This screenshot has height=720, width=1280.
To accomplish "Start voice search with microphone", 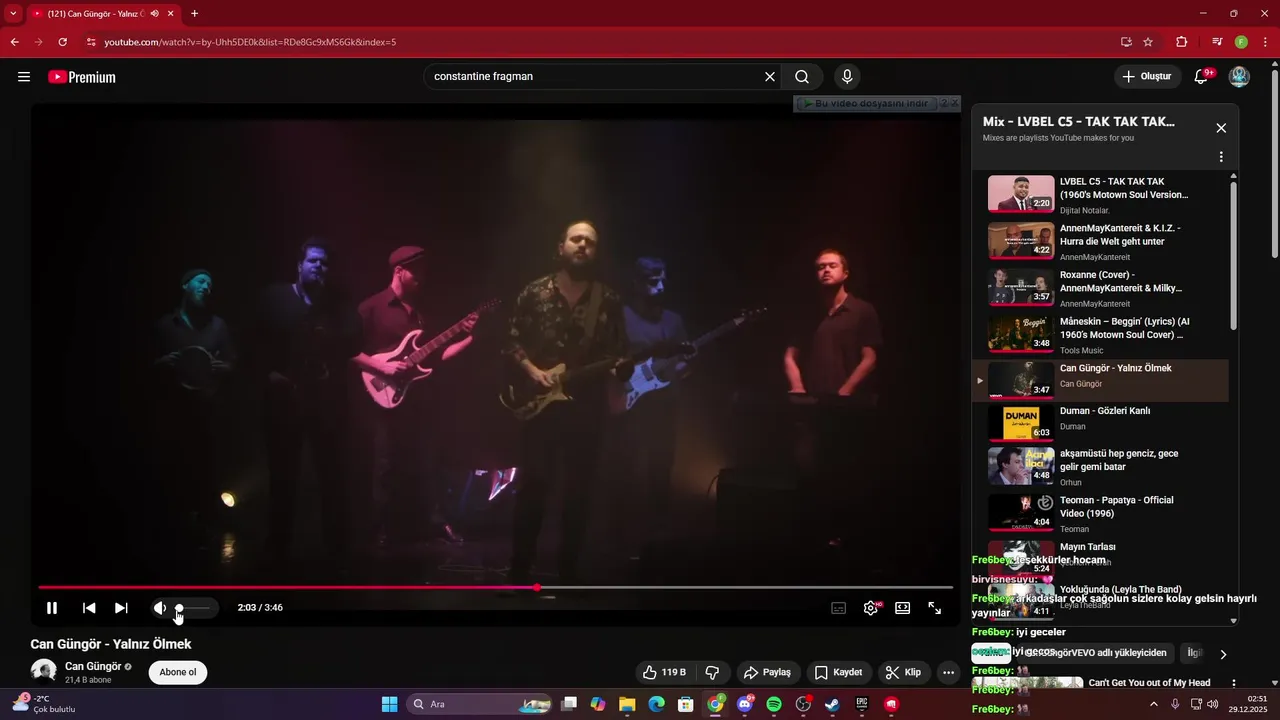I will point(847,77).
